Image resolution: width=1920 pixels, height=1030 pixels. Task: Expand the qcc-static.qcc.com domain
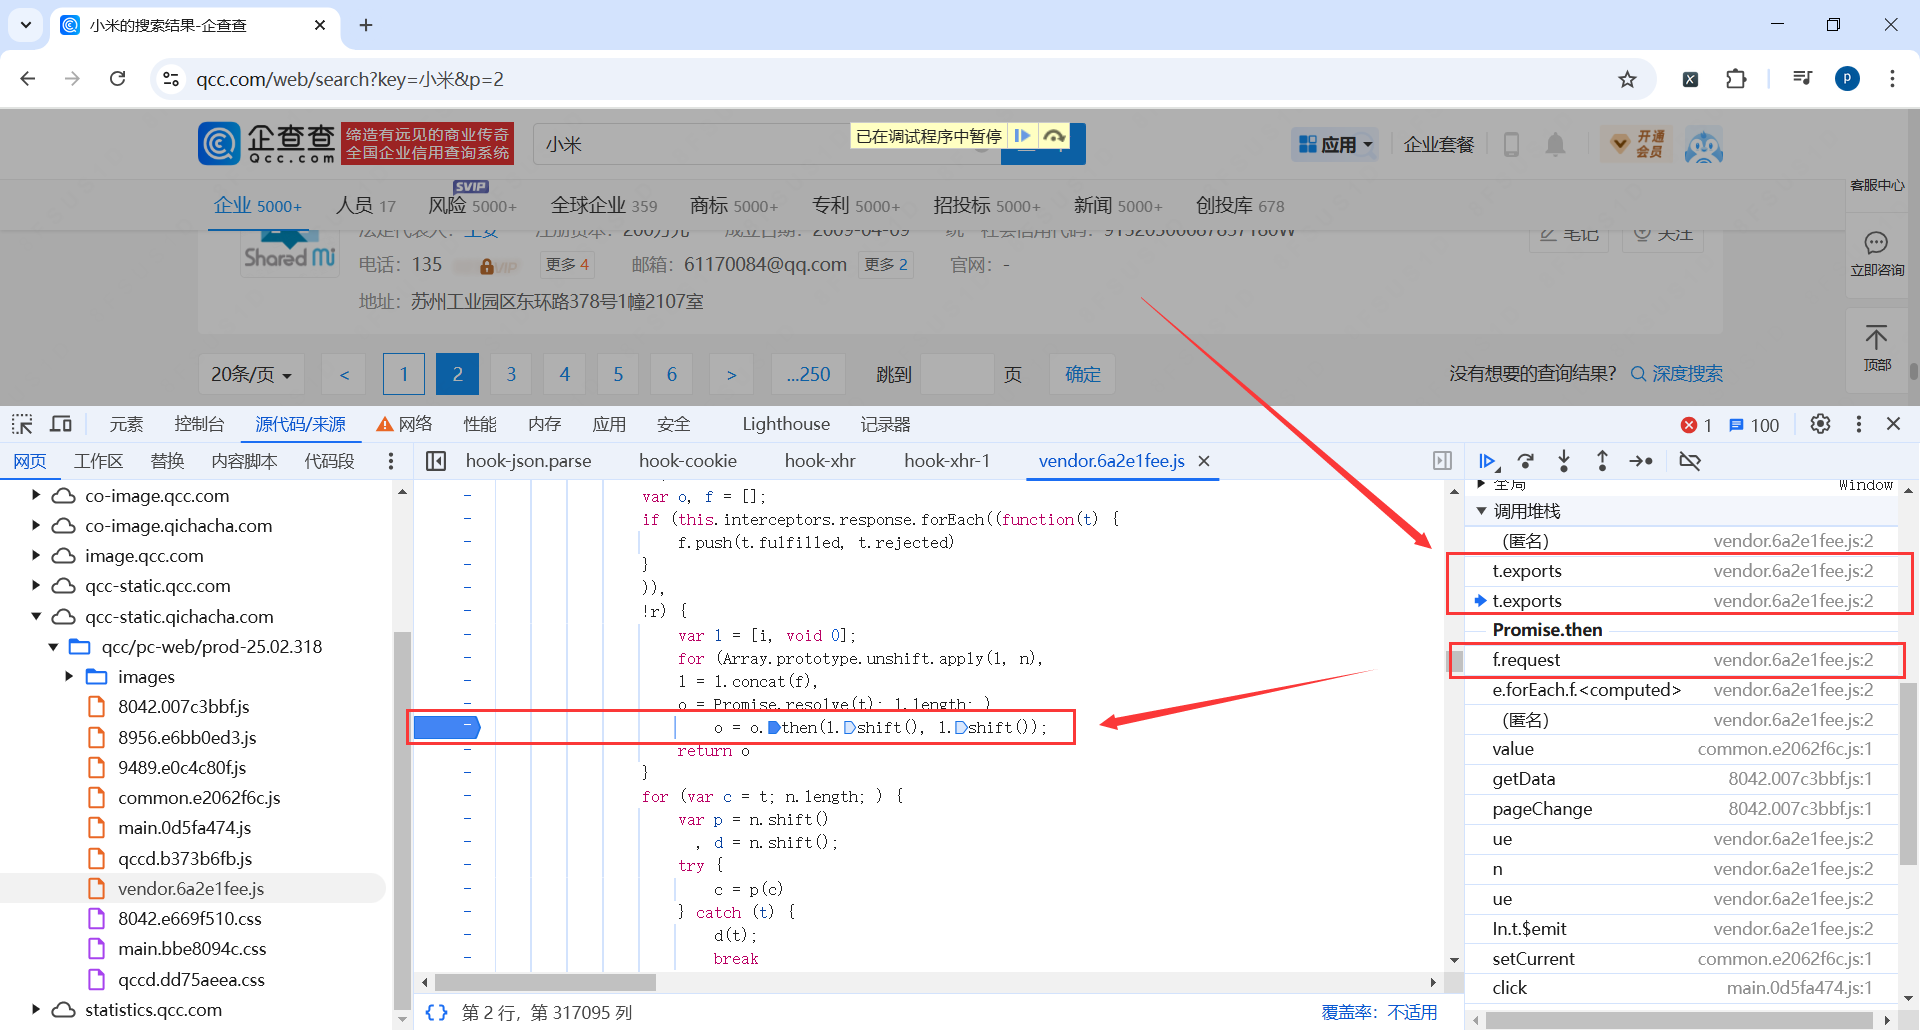(x=36, y=585)
